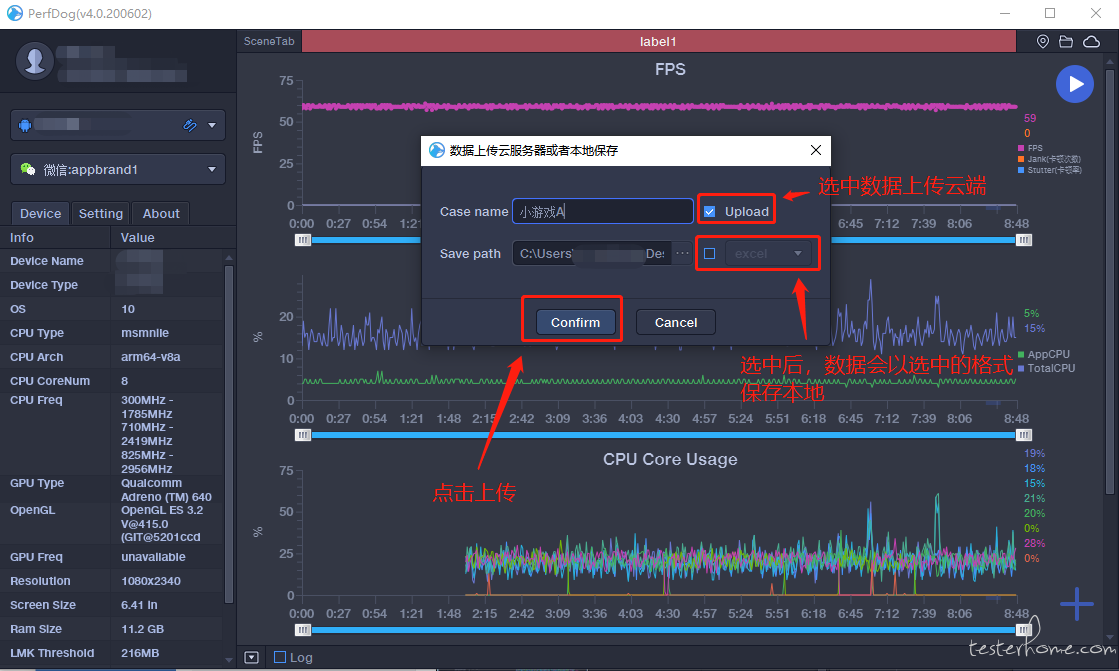Close the upload dialog
The width and height of the screenshot is (1119, 671).
(816, 150)
